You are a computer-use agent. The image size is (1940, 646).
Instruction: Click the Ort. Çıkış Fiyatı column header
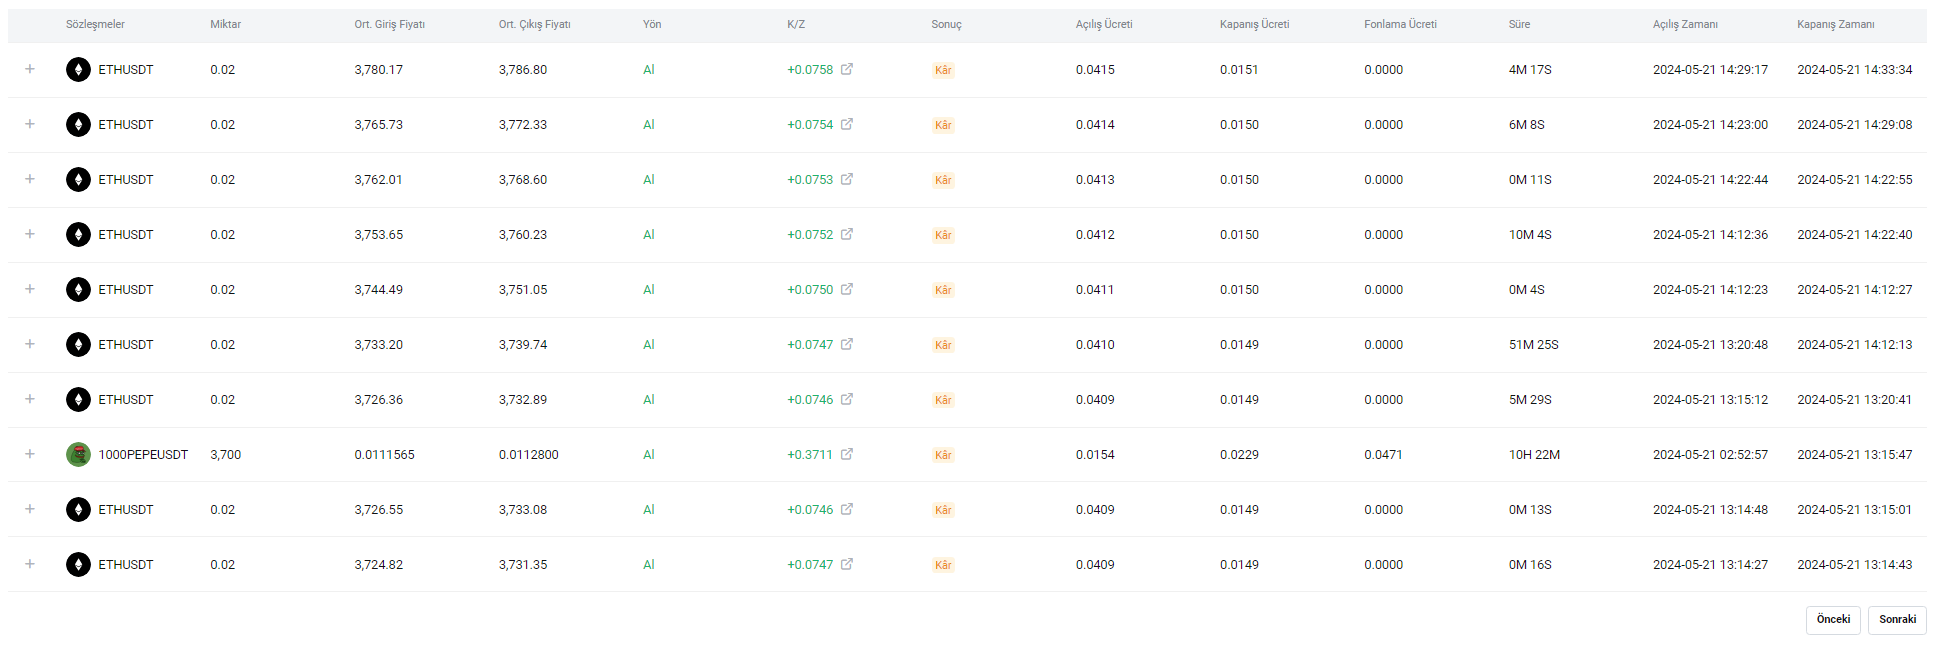point(534,24)
